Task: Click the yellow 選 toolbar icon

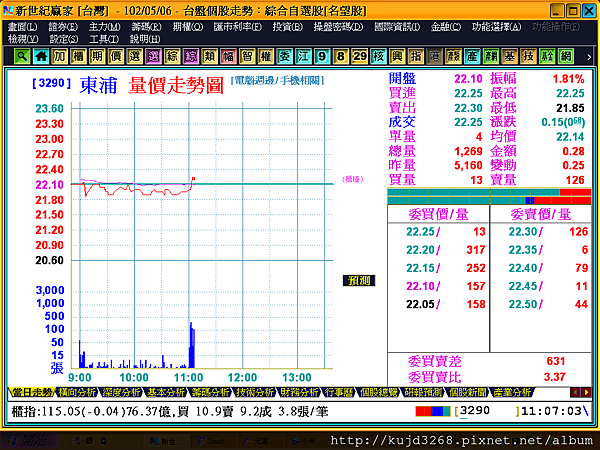Action: click(x=135, y=56)
